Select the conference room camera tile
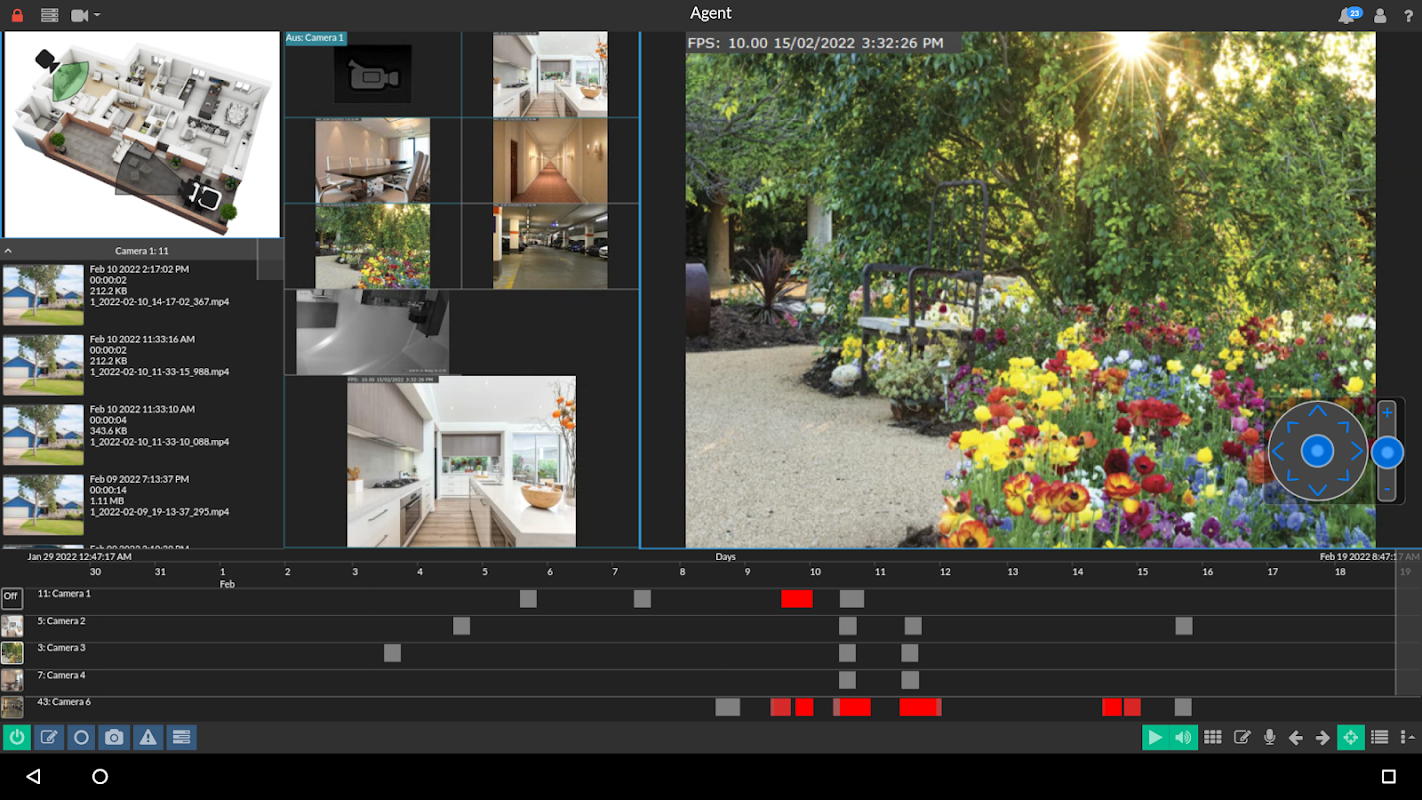The image size is (1422, 800). [x=373, y=160]
